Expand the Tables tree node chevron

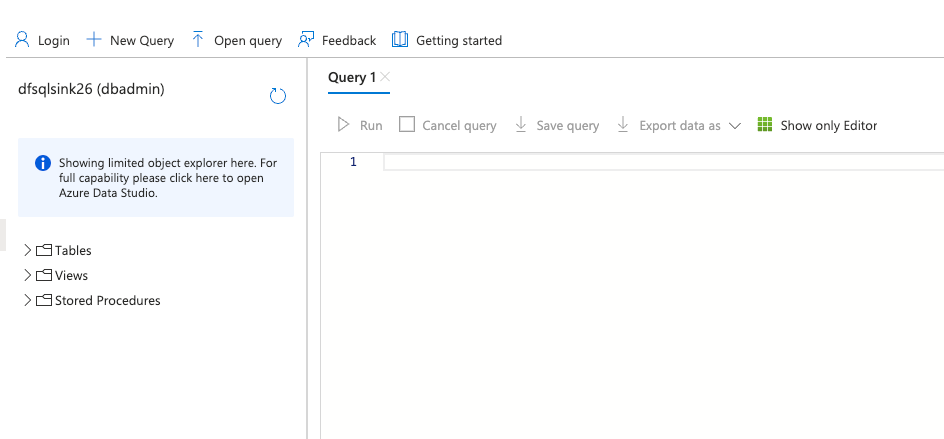pos(27,250)
